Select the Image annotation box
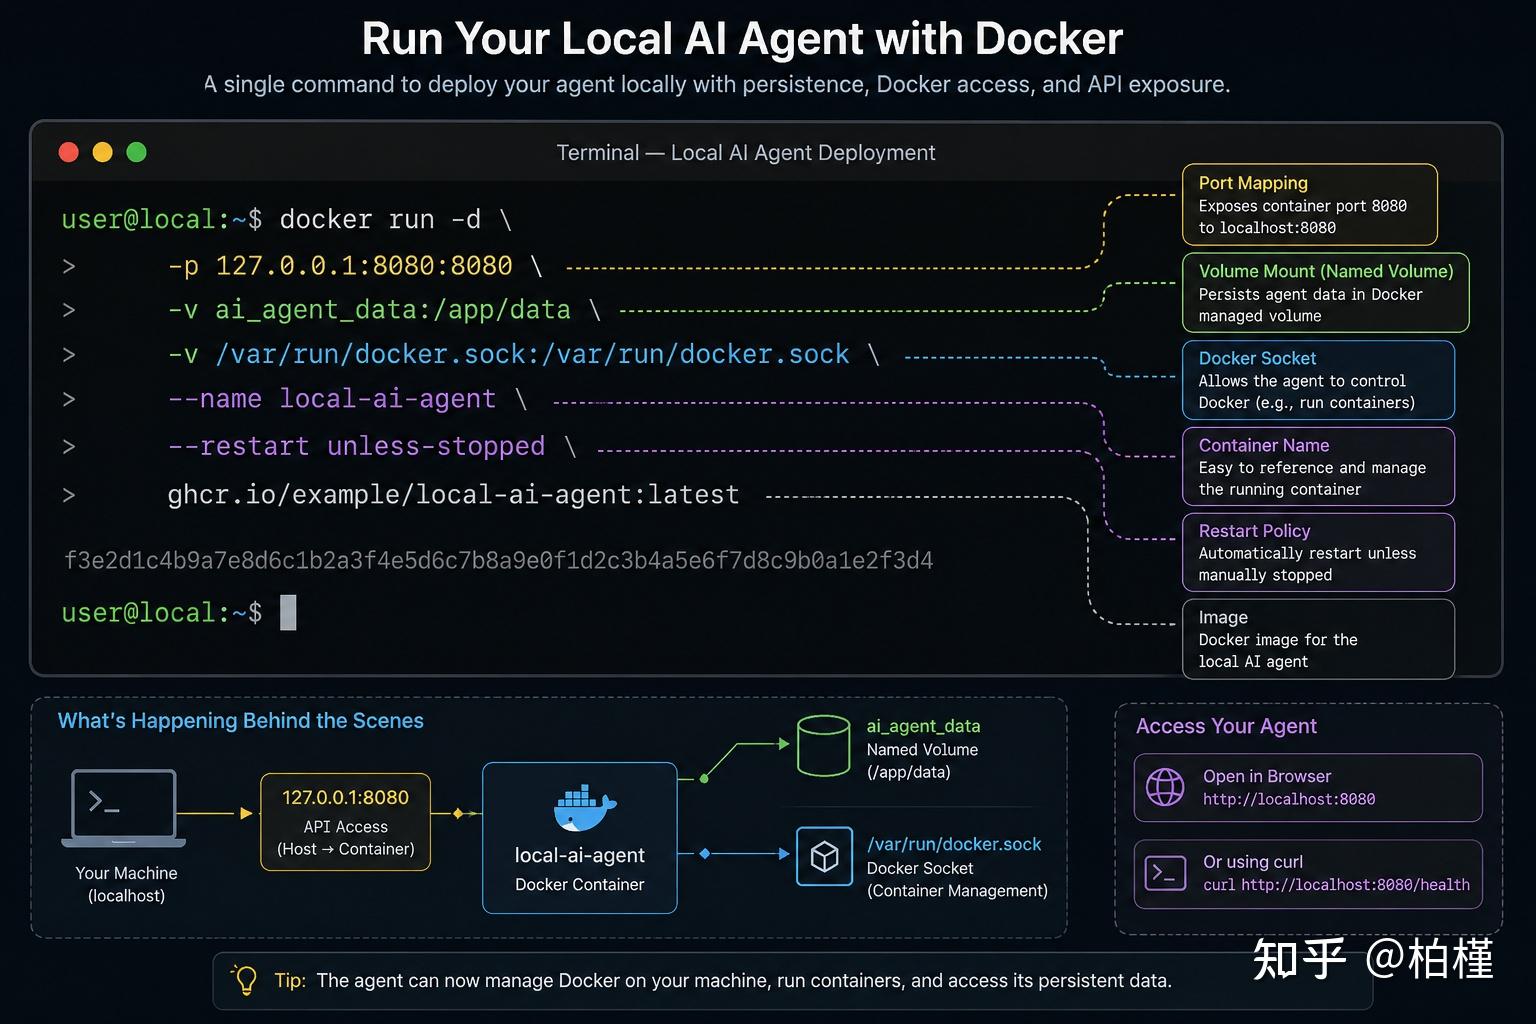Image resolution: width=1536 pixels, height=1024 pixels. (1318, 639)
